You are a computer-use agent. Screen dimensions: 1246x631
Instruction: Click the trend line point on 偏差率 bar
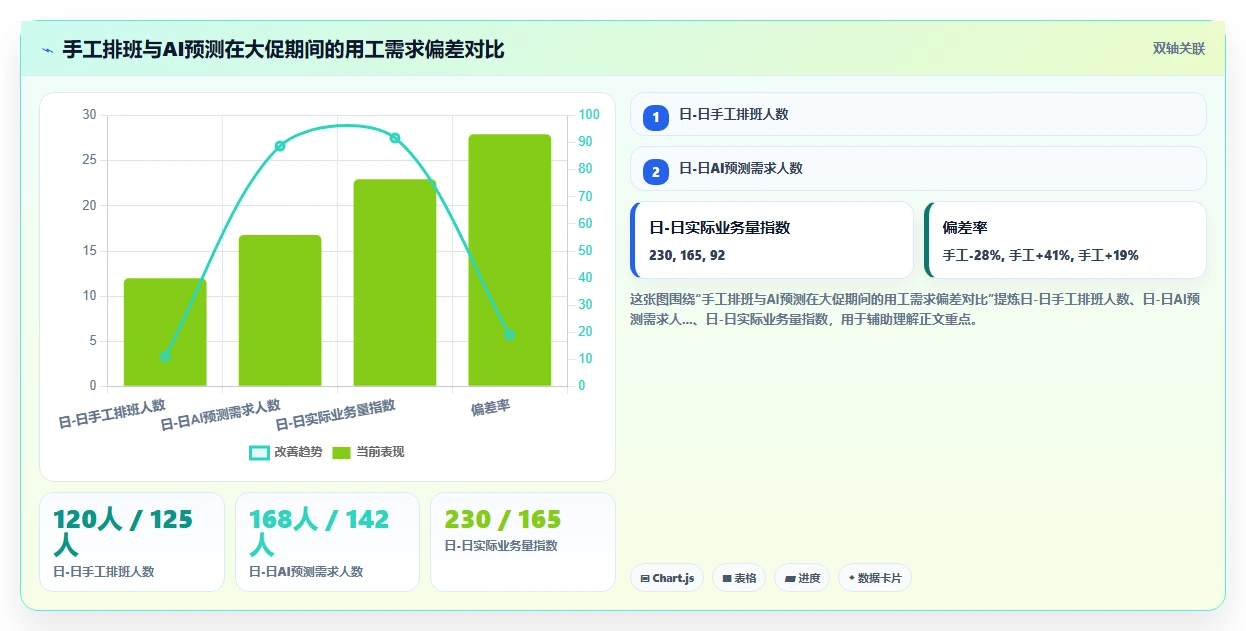pos(510,335)
